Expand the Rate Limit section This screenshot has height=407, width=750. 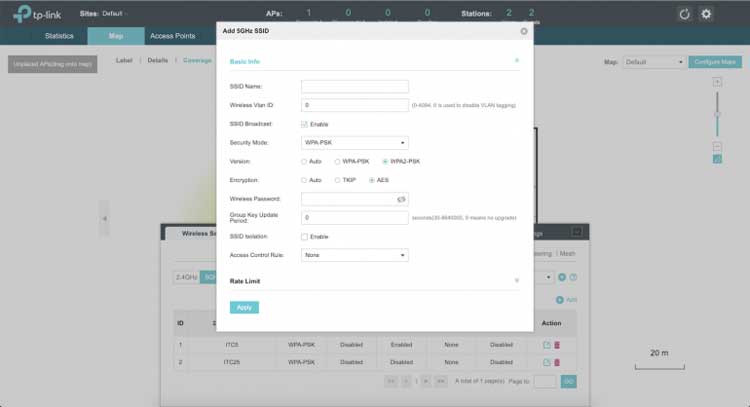[x=516, y=281]
